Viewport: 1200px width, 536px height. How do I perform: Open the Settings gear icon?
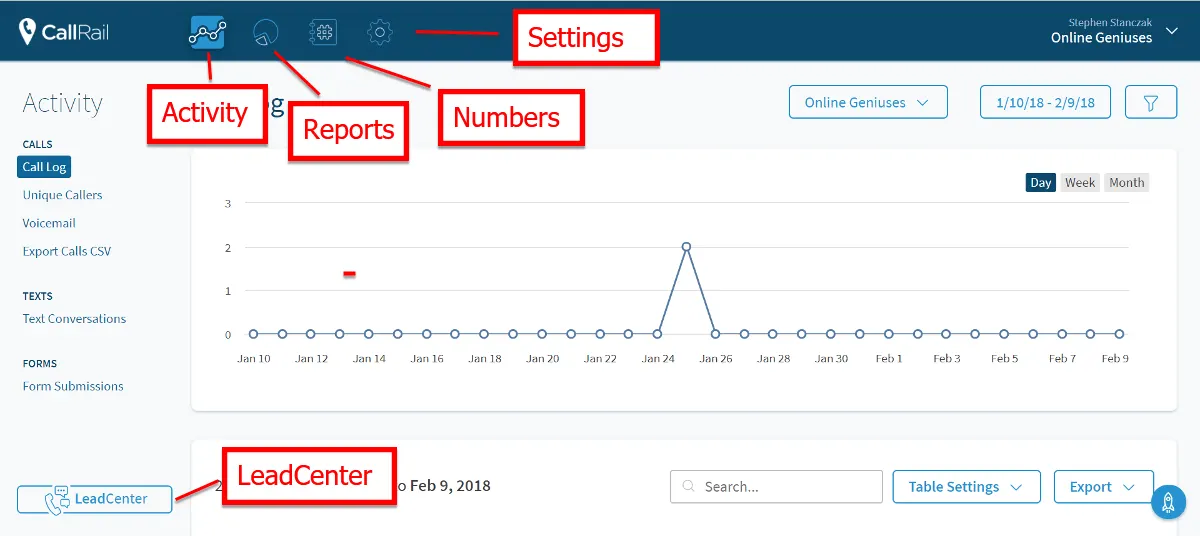pyautogui.click(x=379, y=32)
